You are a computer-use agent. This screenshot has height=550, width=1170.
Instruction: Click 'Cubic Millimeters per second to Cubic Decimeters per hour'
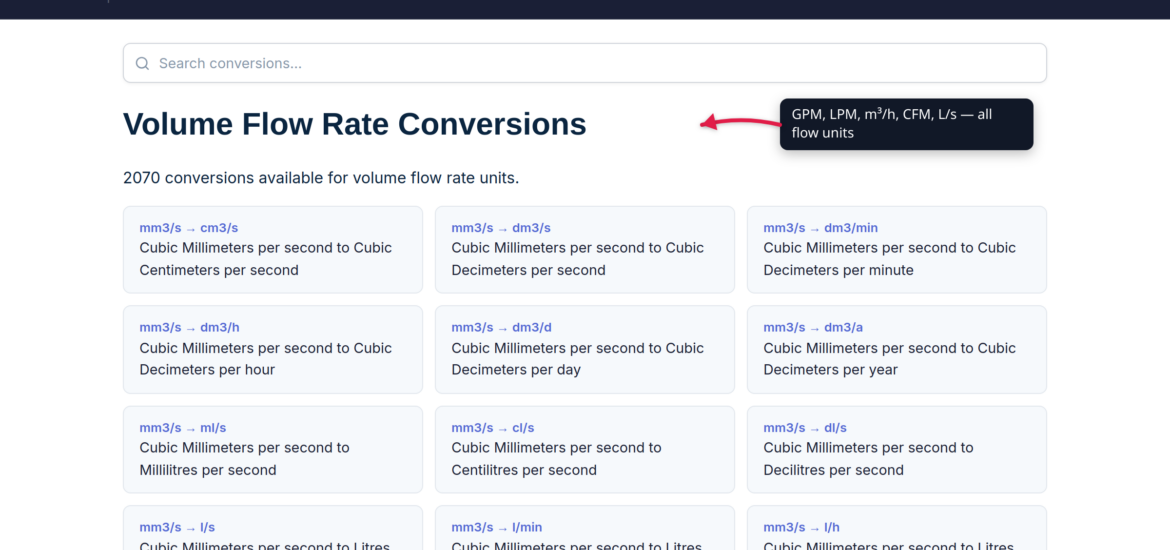click(266, 359)
